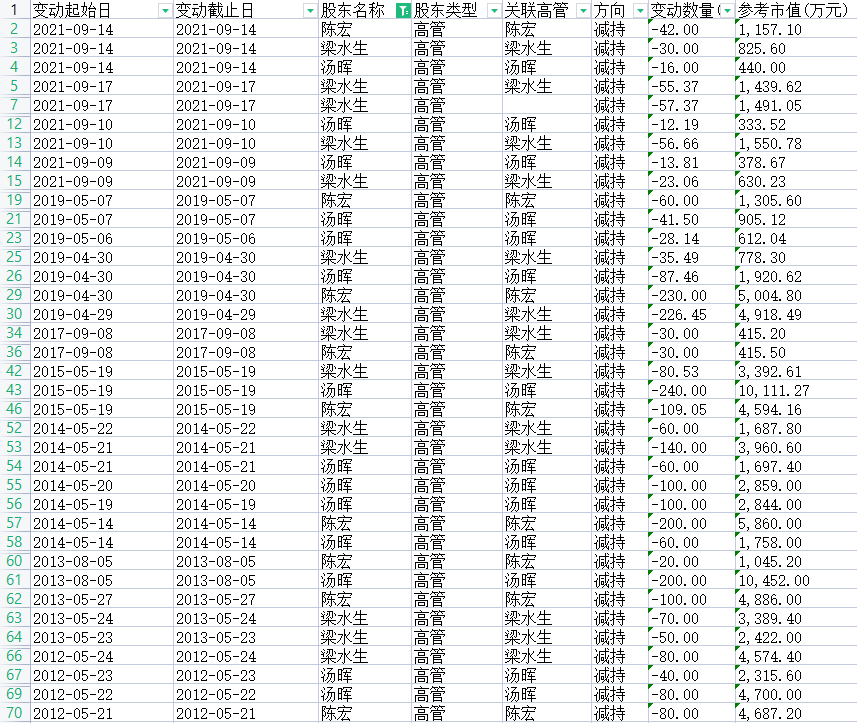This screenshot has width=857, height=723.
Task: Select row header 2
Action: tap(14, 29)
